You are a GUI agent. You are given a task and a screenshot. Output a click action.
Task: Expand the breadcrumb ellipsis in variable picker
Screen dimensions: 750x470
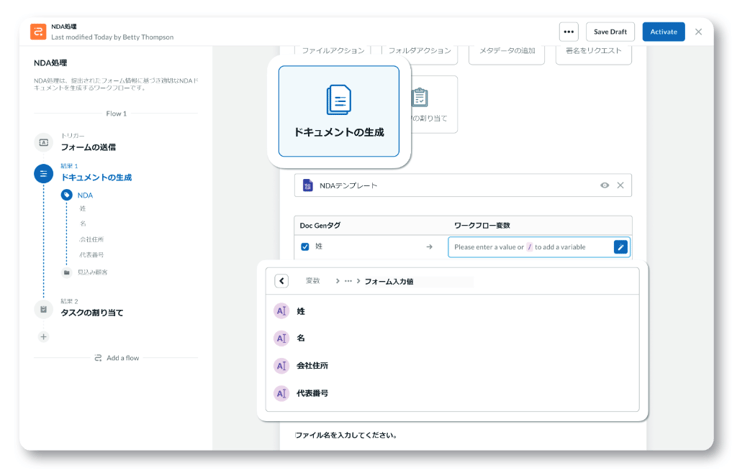point(348,281)
